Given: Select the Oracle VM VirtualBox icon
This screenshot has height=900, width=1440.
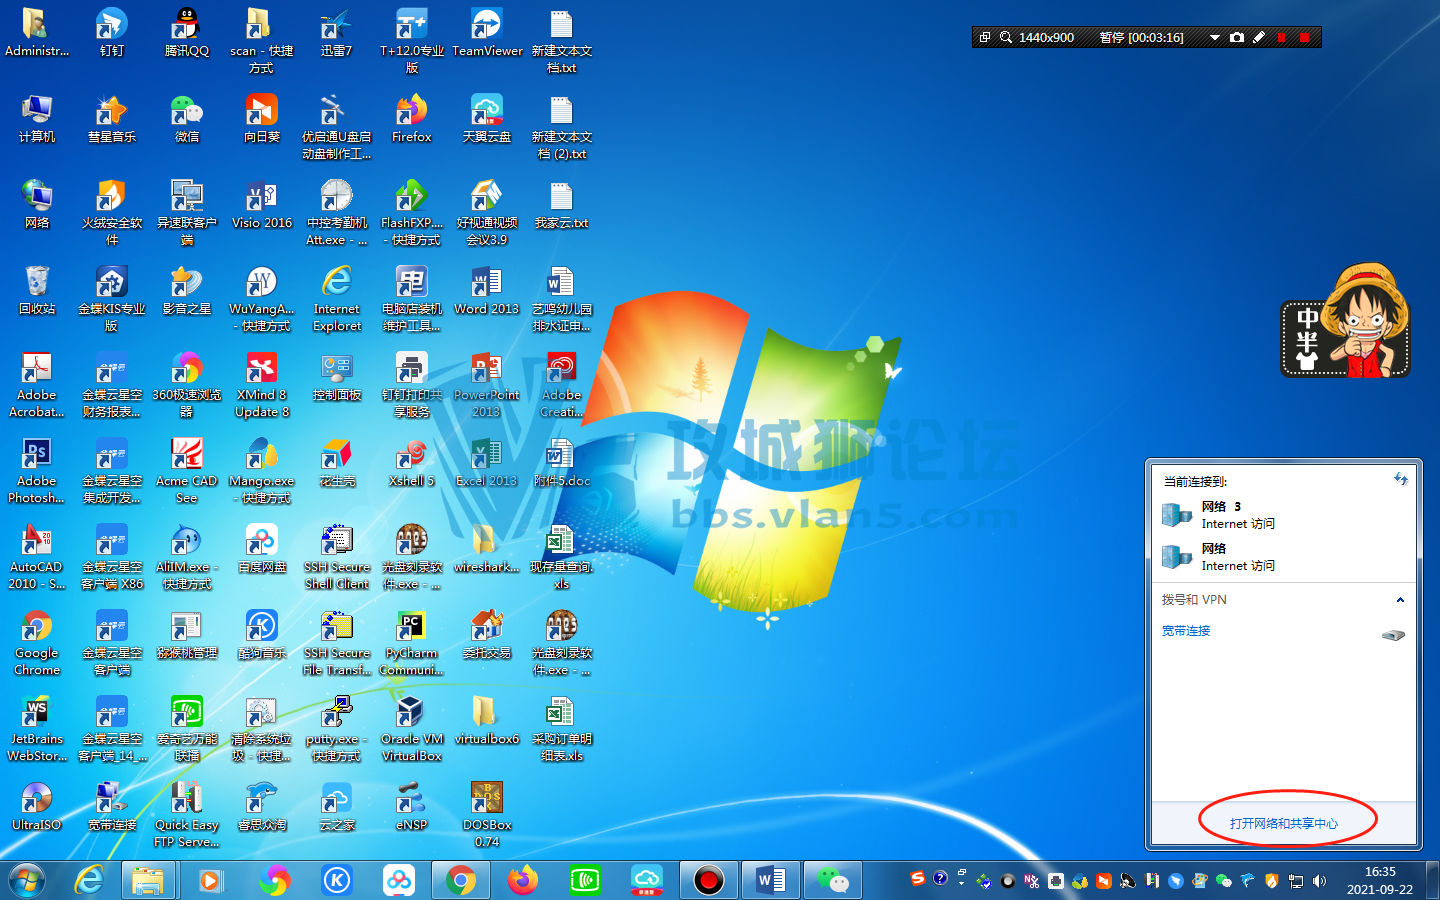Looking at the screenshot, I should [x=411, y=729].
